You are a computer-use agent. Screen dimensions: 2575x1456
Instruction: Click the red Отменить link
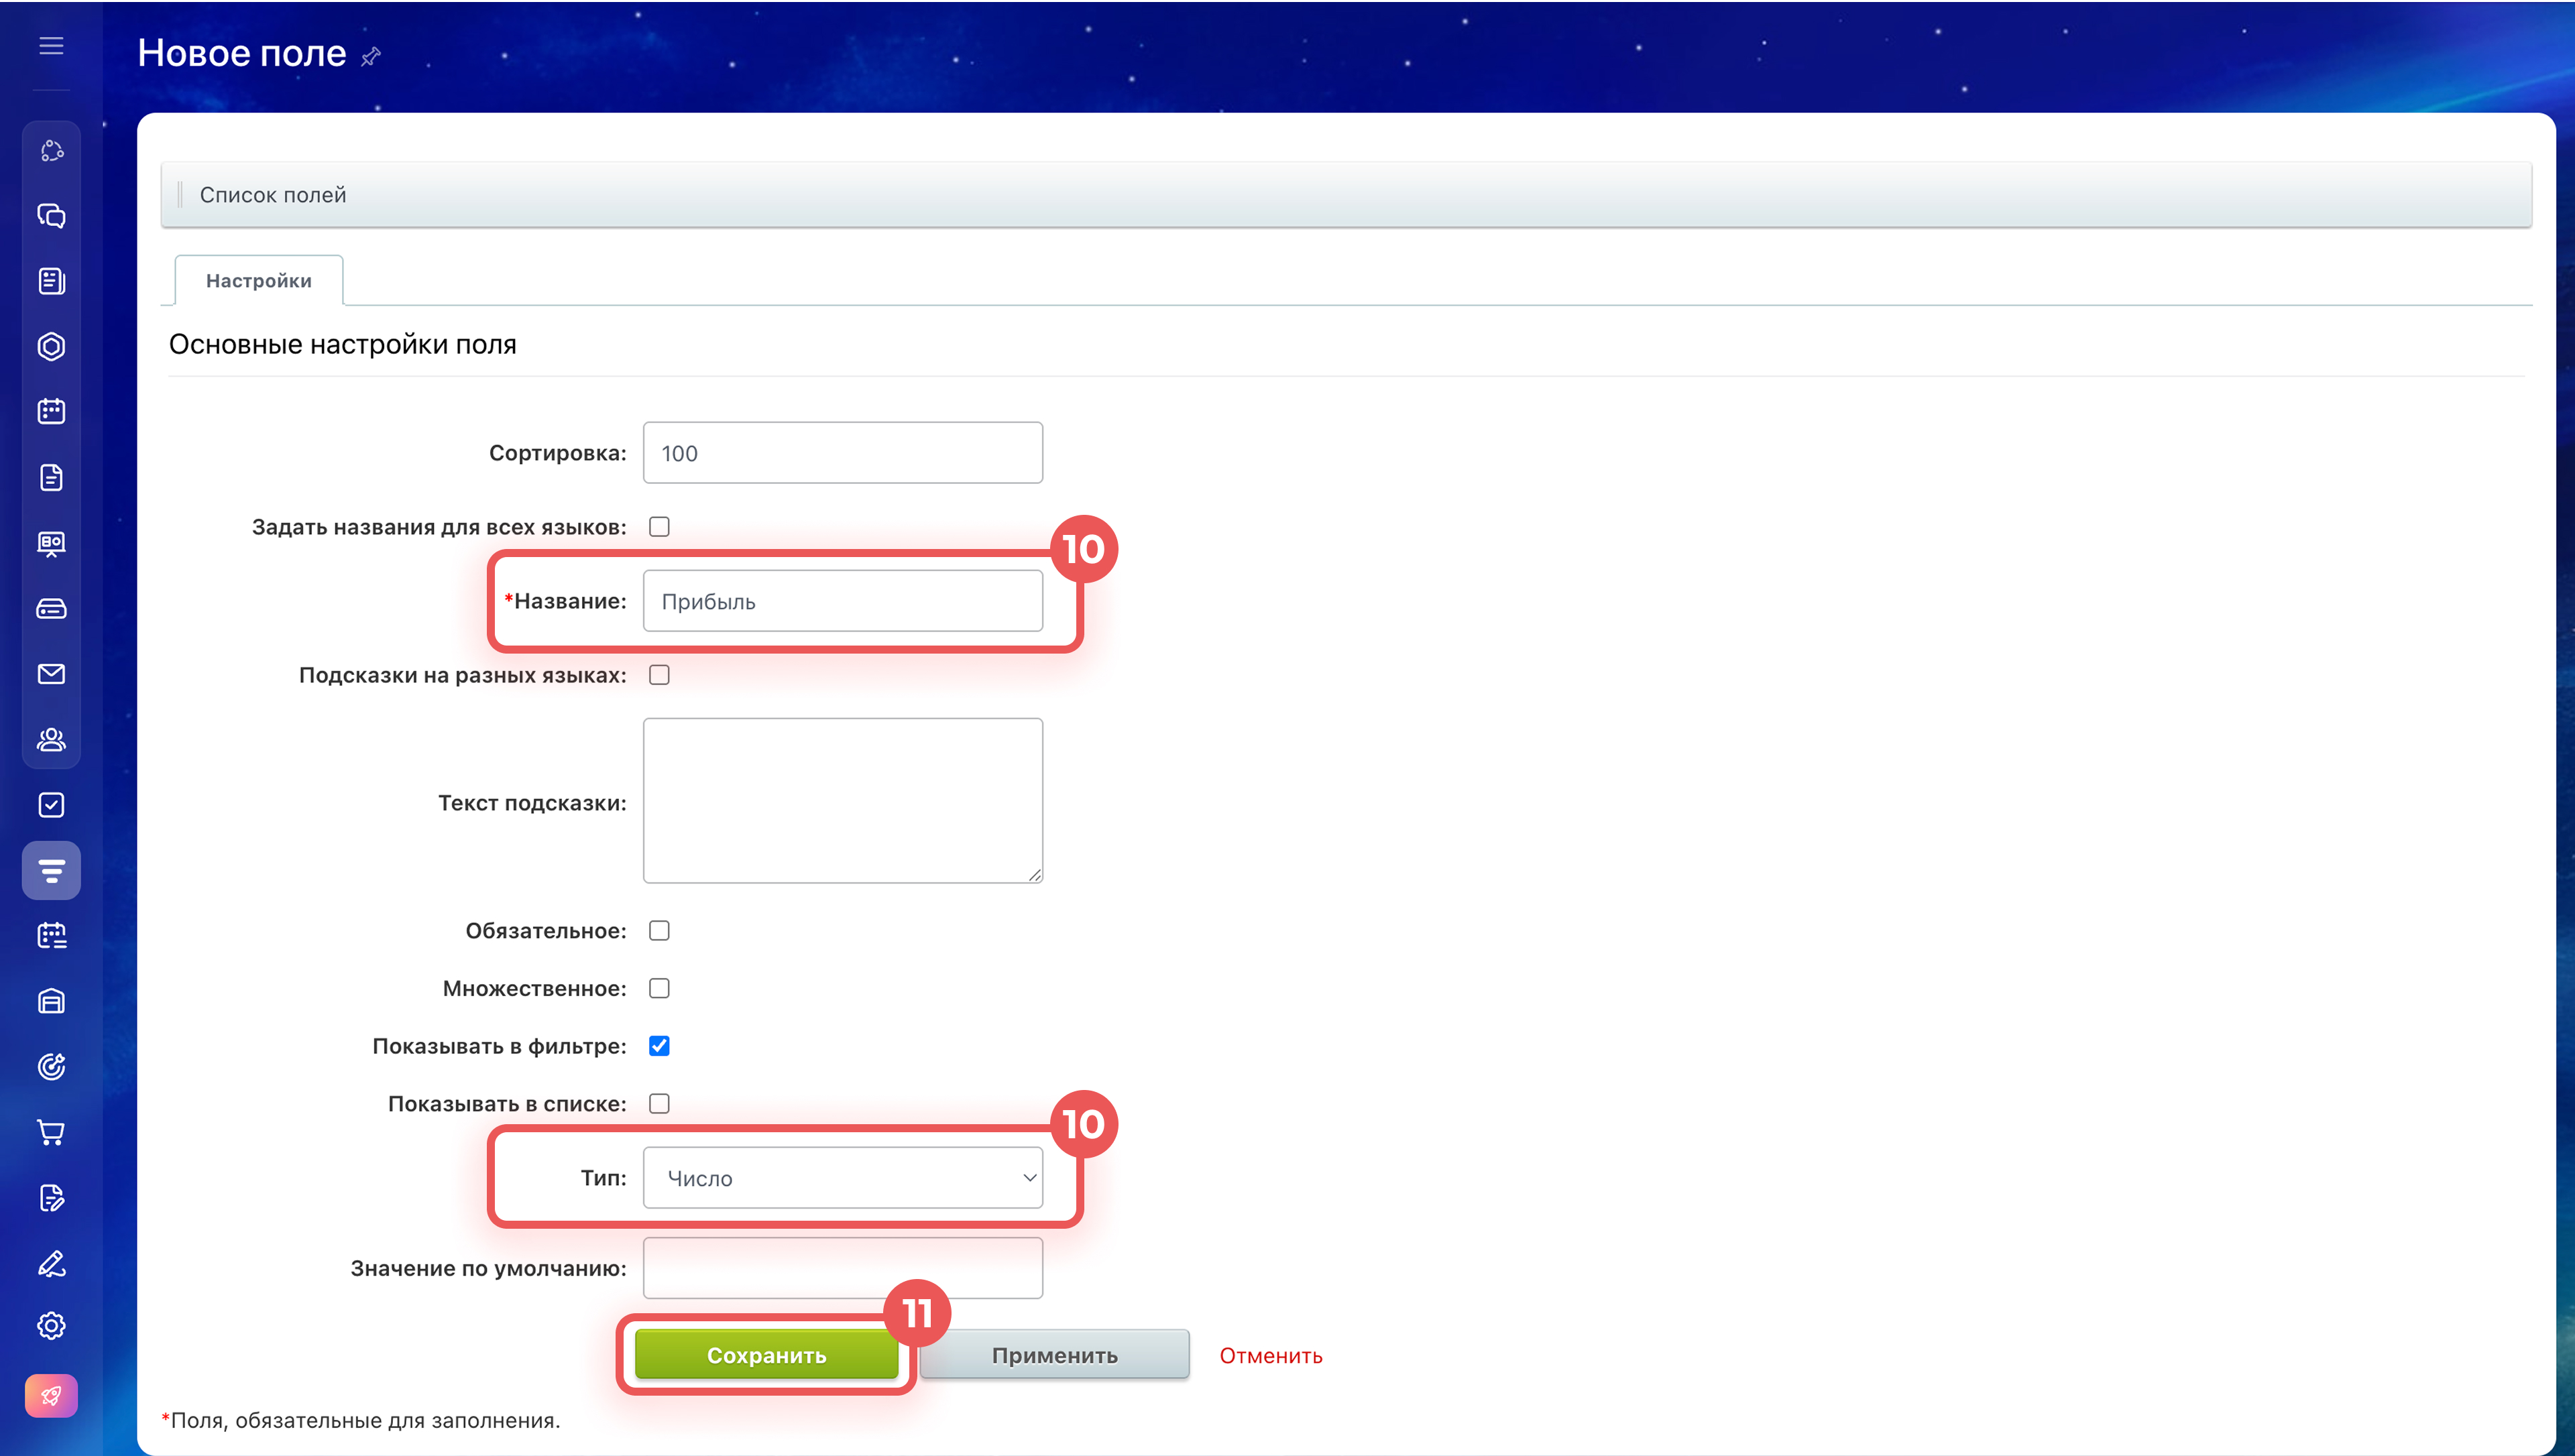(x=1270, y=1355)
